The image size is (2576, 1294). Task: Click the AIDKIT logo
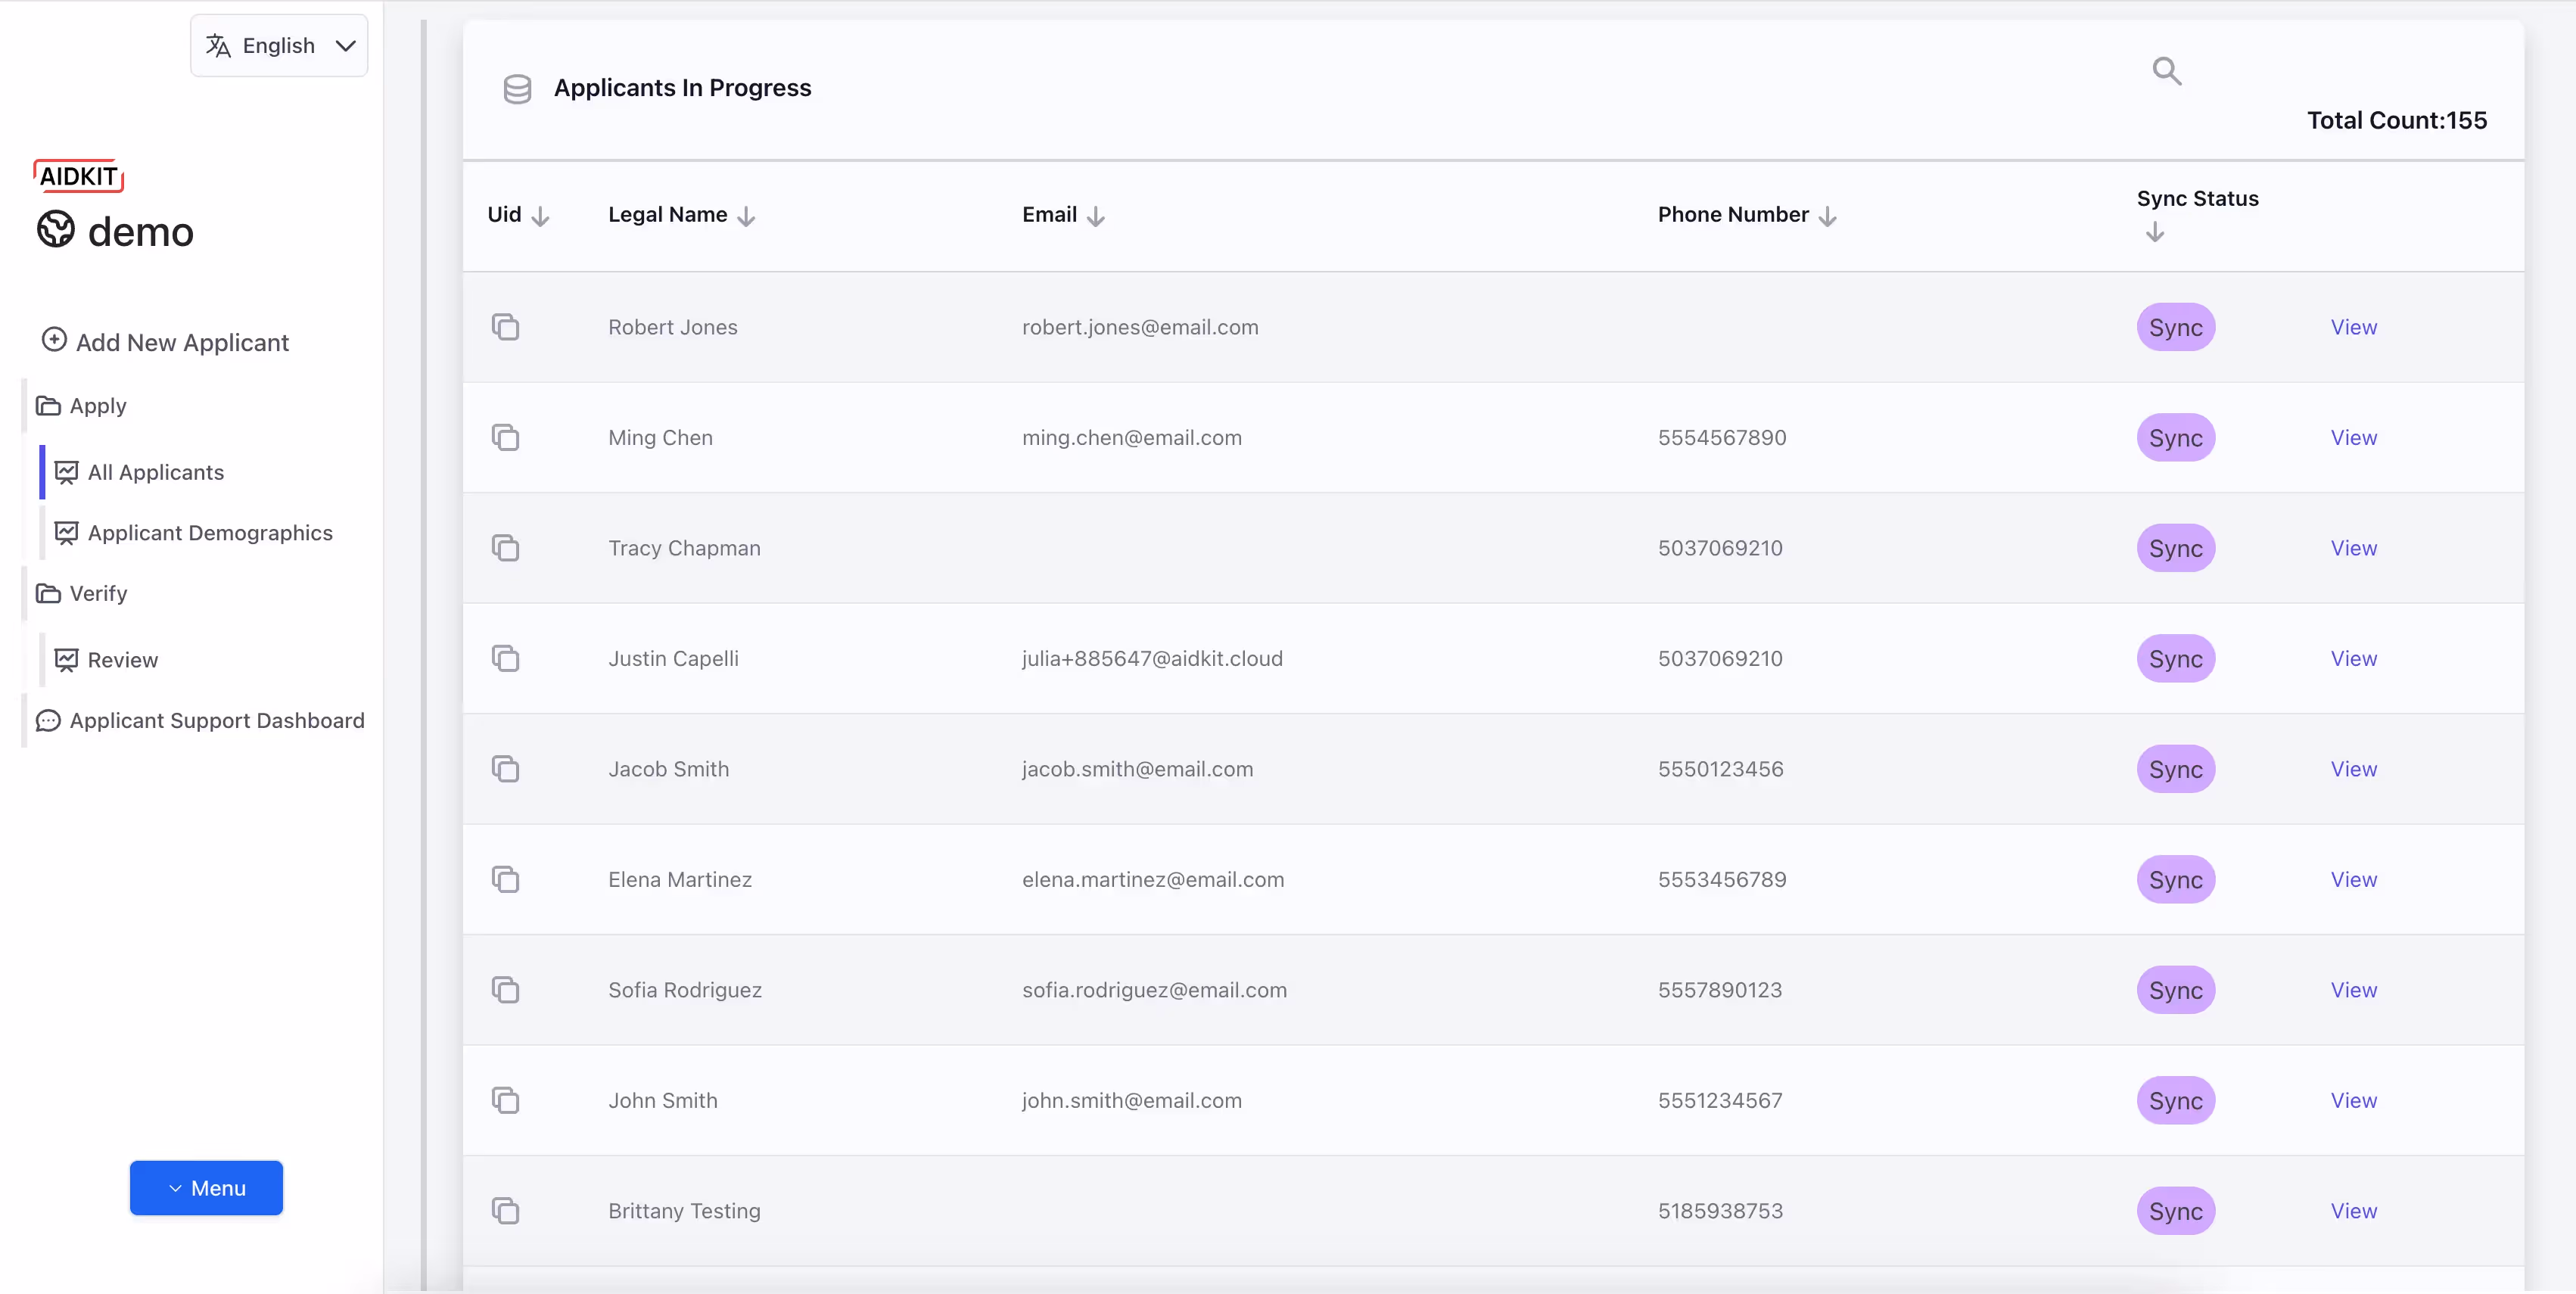coord(79,176)
